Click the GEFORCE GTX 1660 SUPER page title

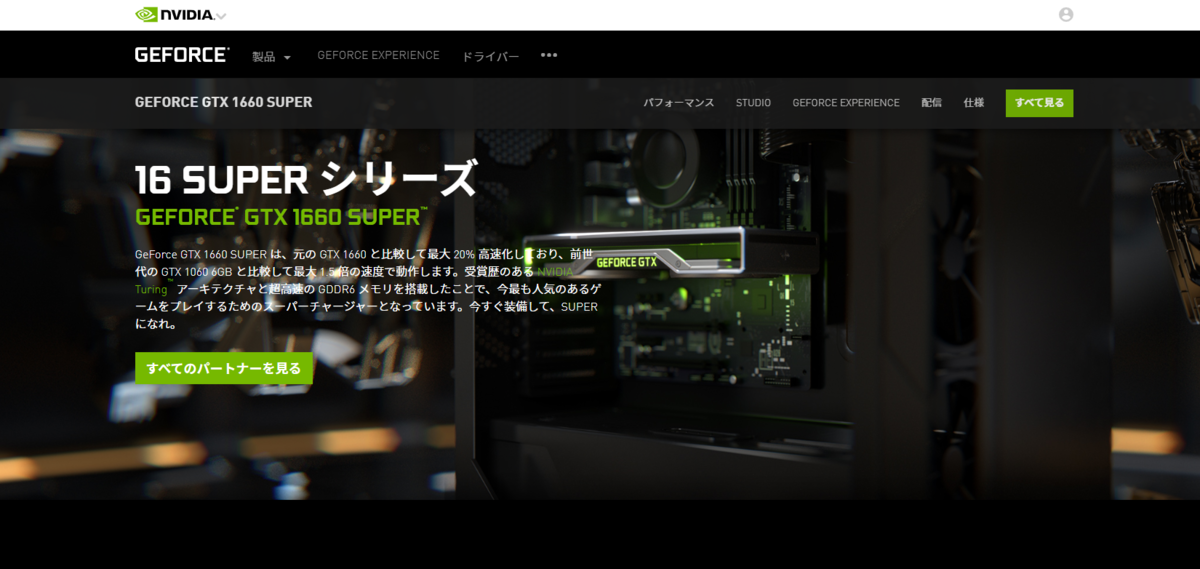[224, 102]
